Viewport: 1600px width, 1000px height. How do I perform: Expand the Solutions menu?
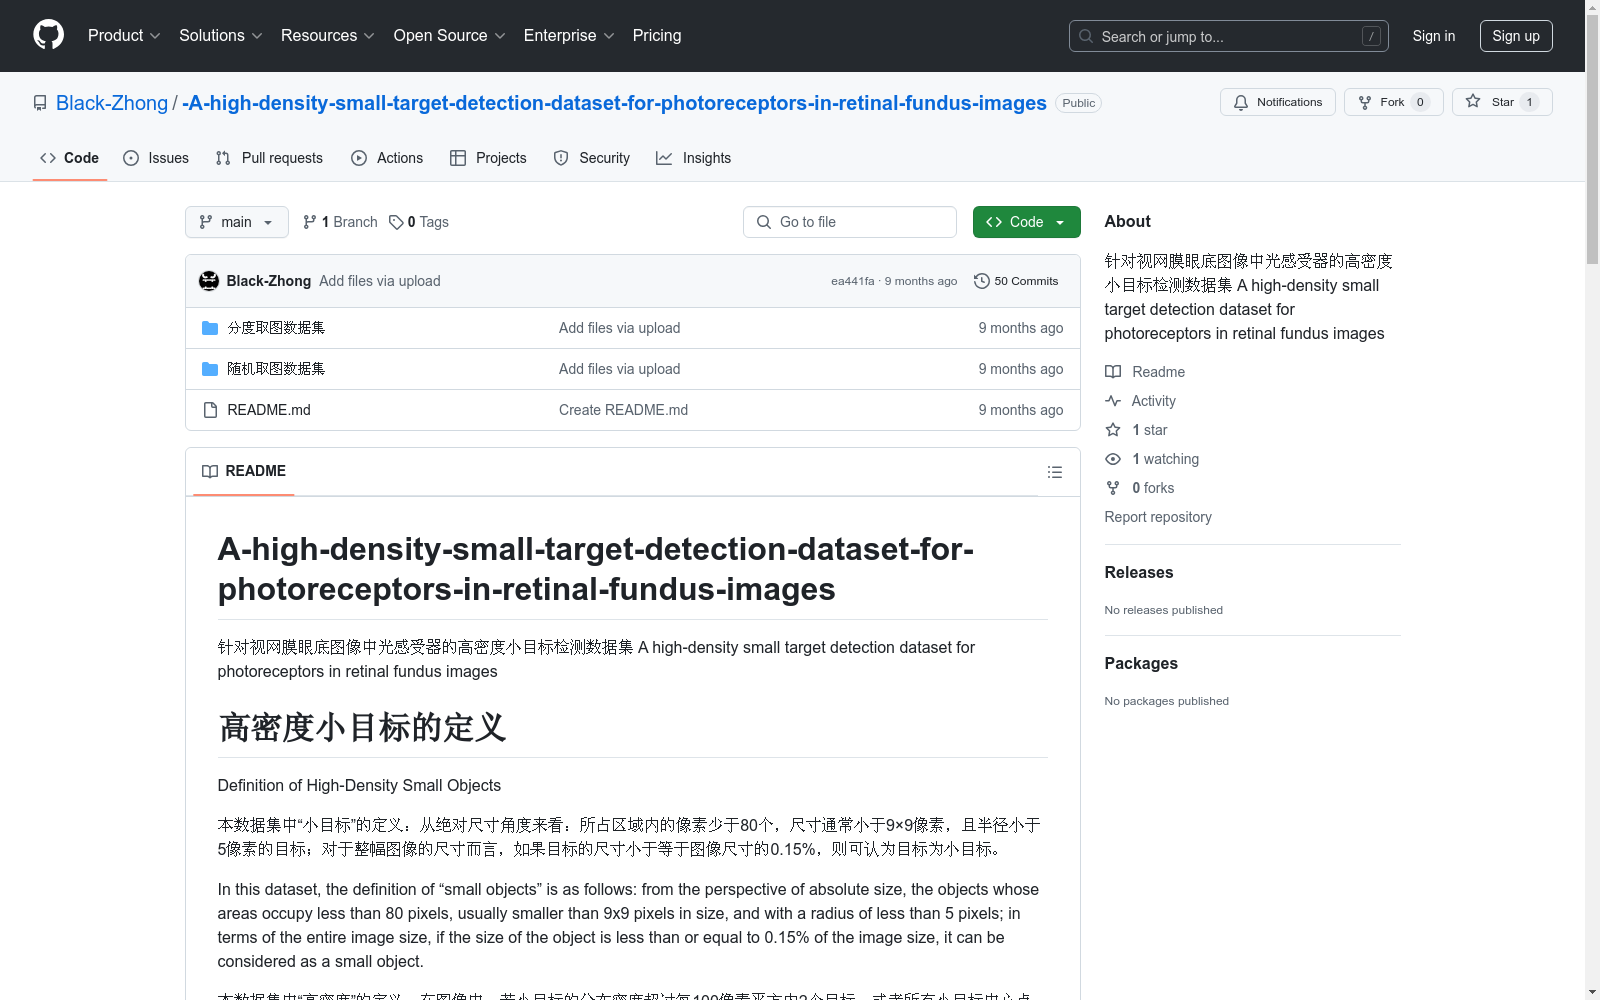221,35
